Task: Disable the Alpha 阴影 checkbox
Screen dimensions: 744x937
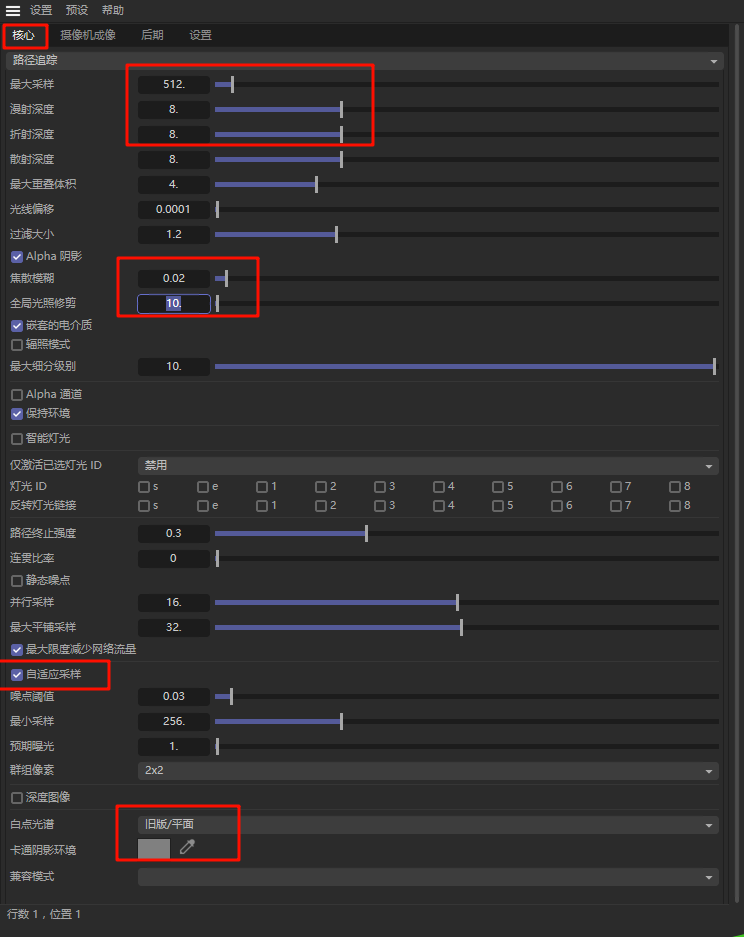Action: (17, 257)
